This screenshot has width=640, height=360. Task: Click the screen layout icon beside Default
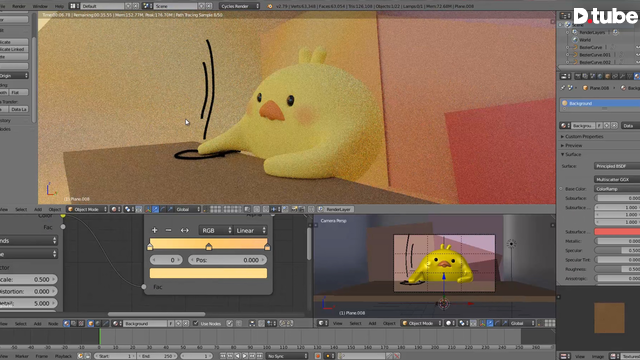click(74, 6)
